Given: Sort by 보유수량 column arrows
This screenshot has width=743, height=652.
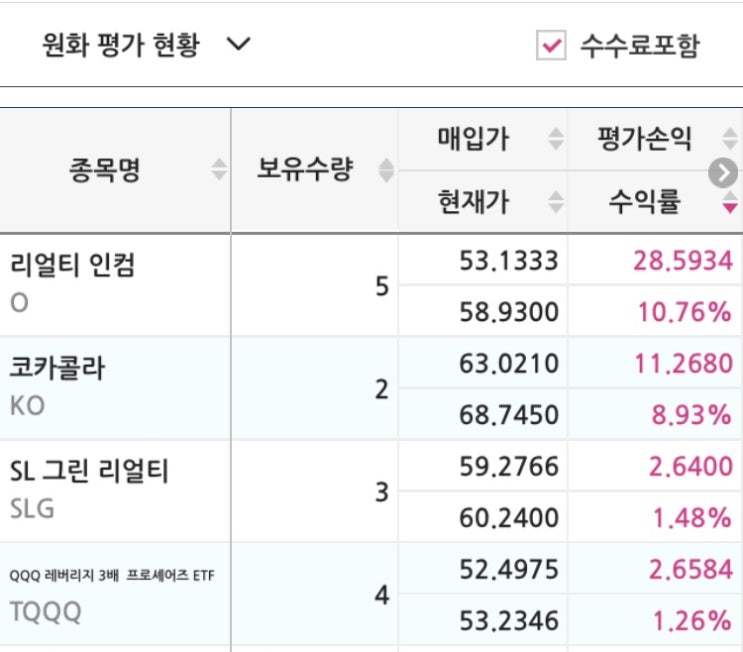Looking at the screenshot, I should point(386,171).
